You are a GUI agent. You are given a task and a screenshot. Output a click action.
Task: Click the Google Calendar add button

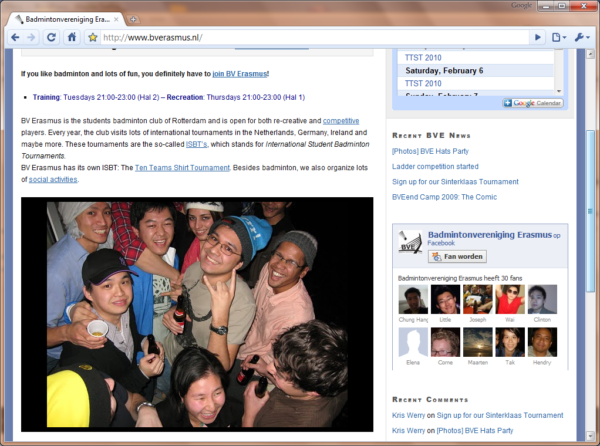coord(533,103)
